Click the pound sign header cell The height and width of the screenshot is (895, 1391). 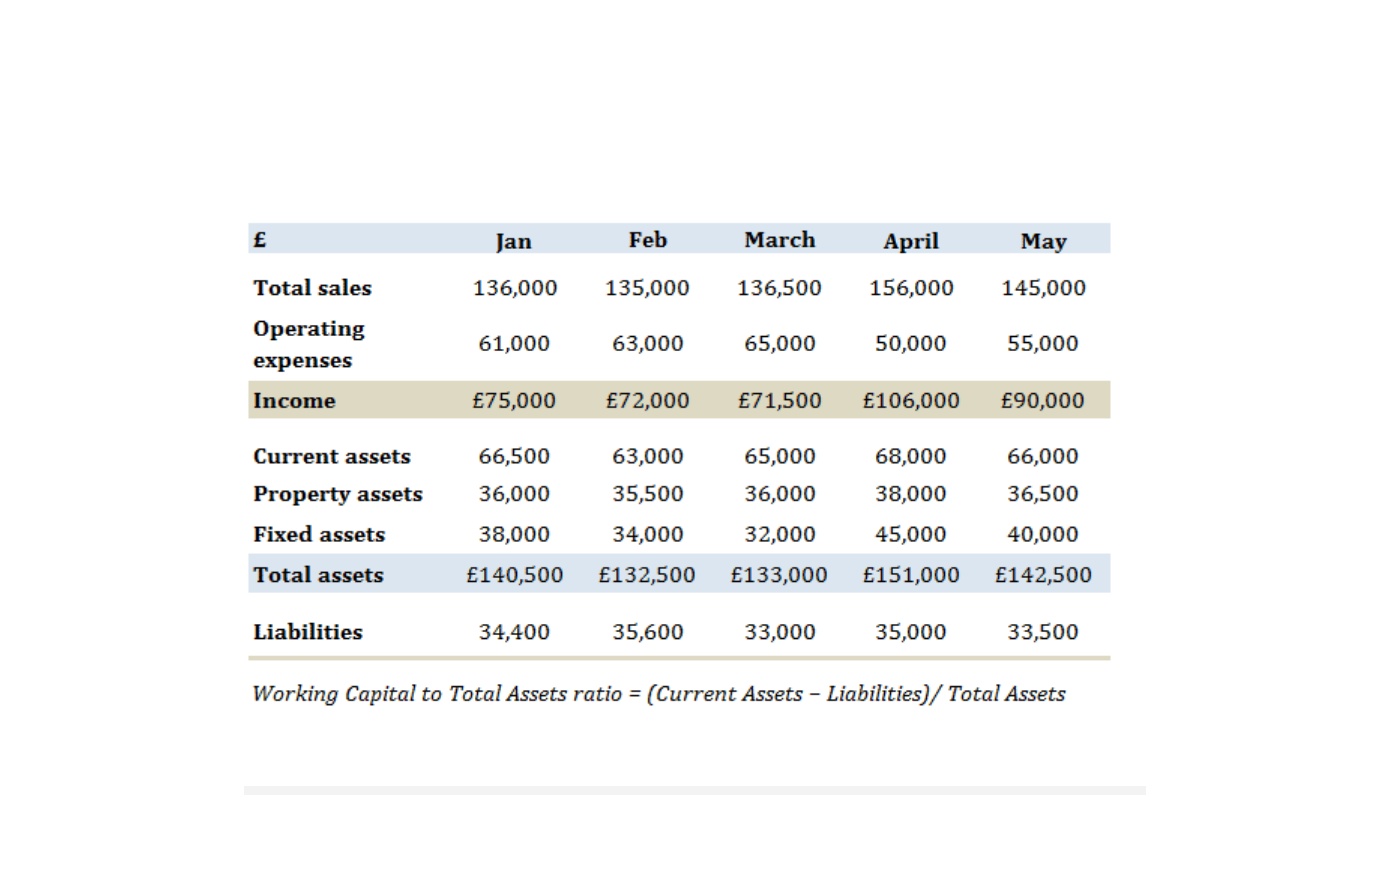(x=260, y=239)
